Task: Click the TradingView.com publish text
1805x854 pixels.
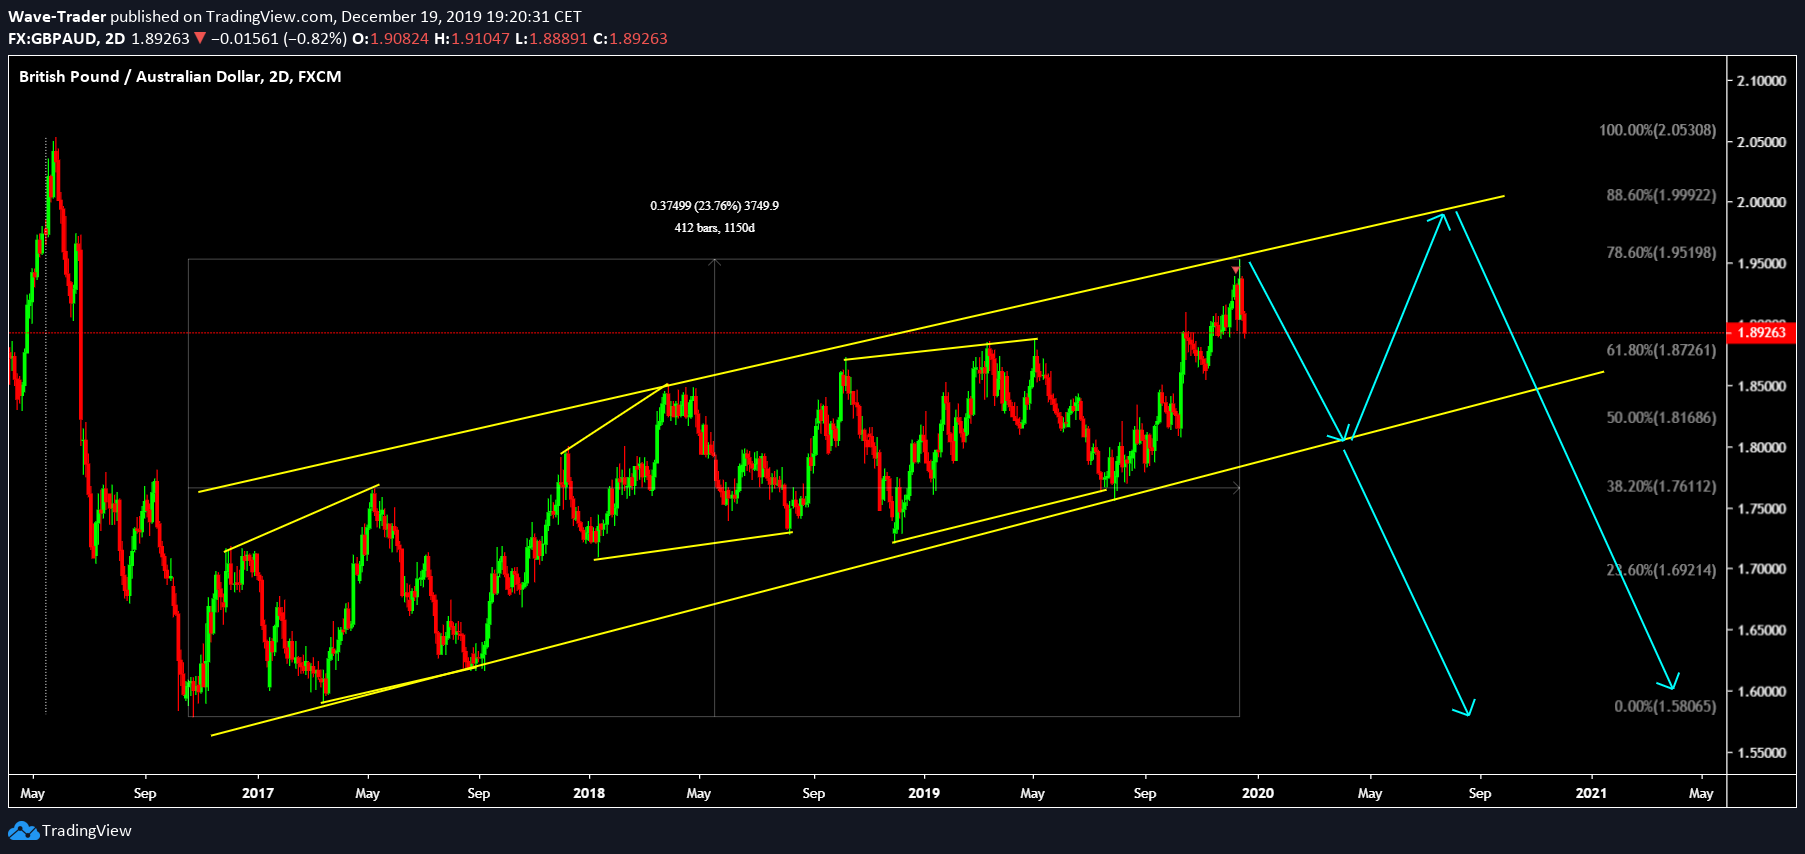Action: (268, 17)
